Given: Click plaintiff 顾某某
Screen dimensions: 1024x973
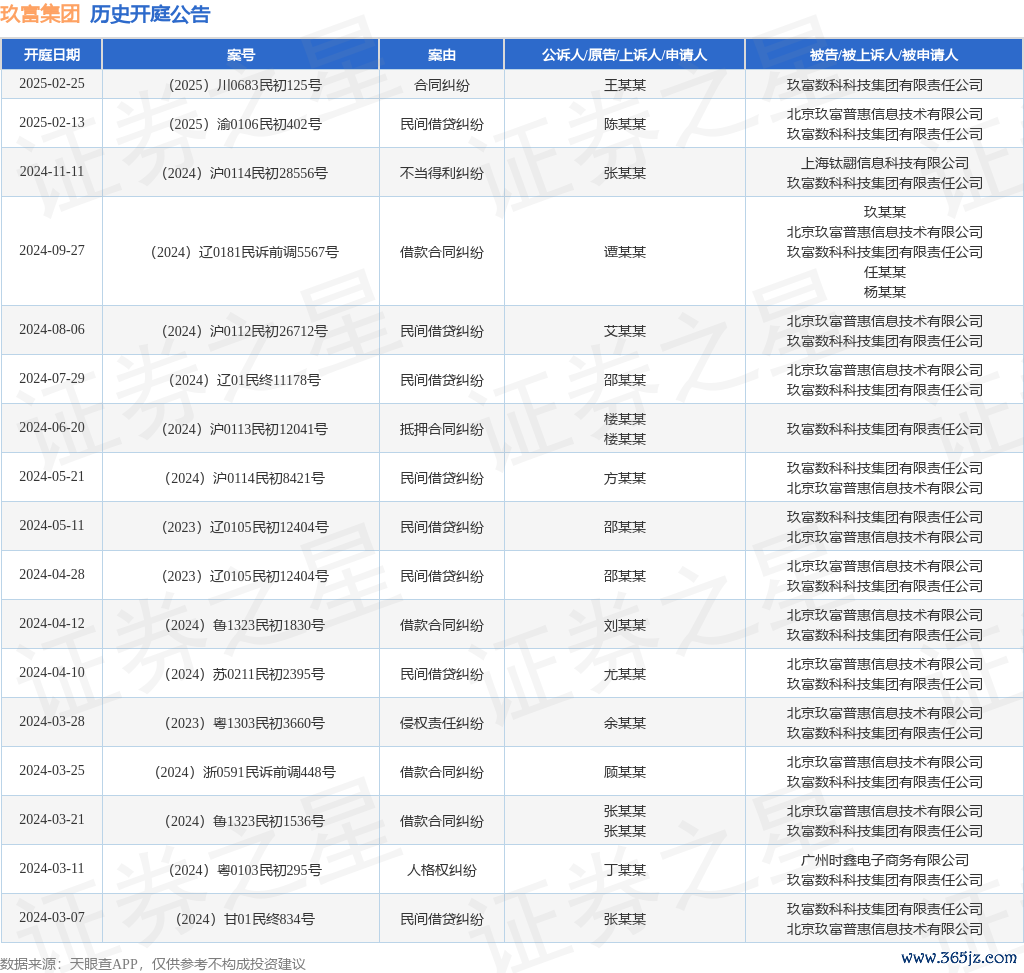Looking at the screenshot, I should (x=624, y=772).
